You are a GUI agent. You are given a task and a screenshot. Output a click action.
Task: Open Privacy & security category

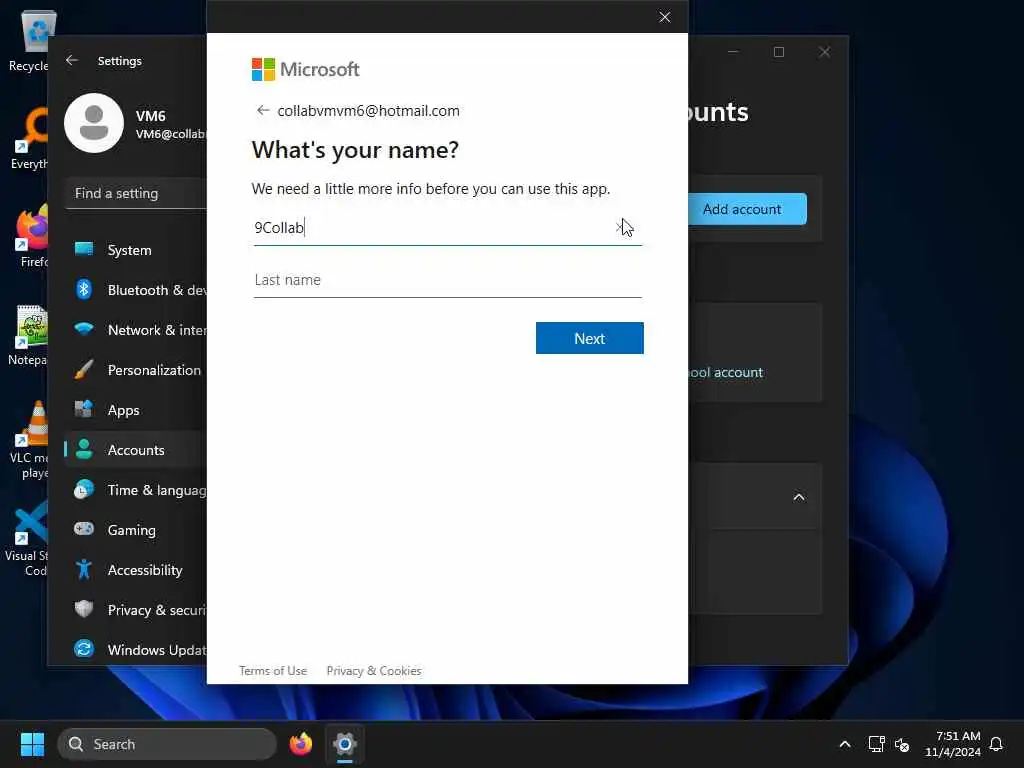(x=136, y=610)
